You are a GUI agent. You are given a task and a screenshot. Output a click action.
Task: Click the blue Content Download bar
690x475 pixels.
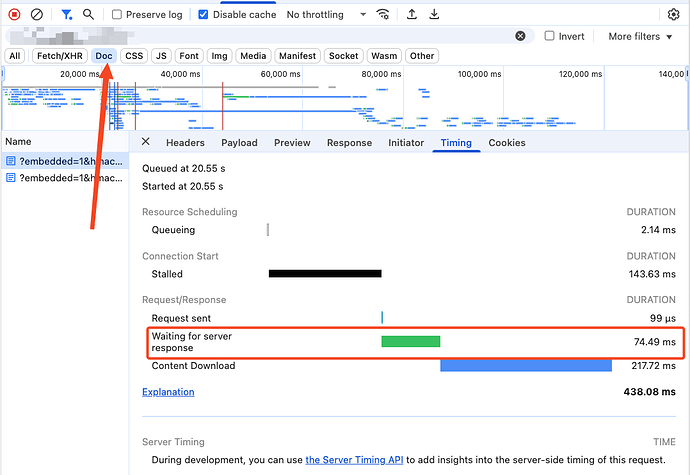click(526, 365)
